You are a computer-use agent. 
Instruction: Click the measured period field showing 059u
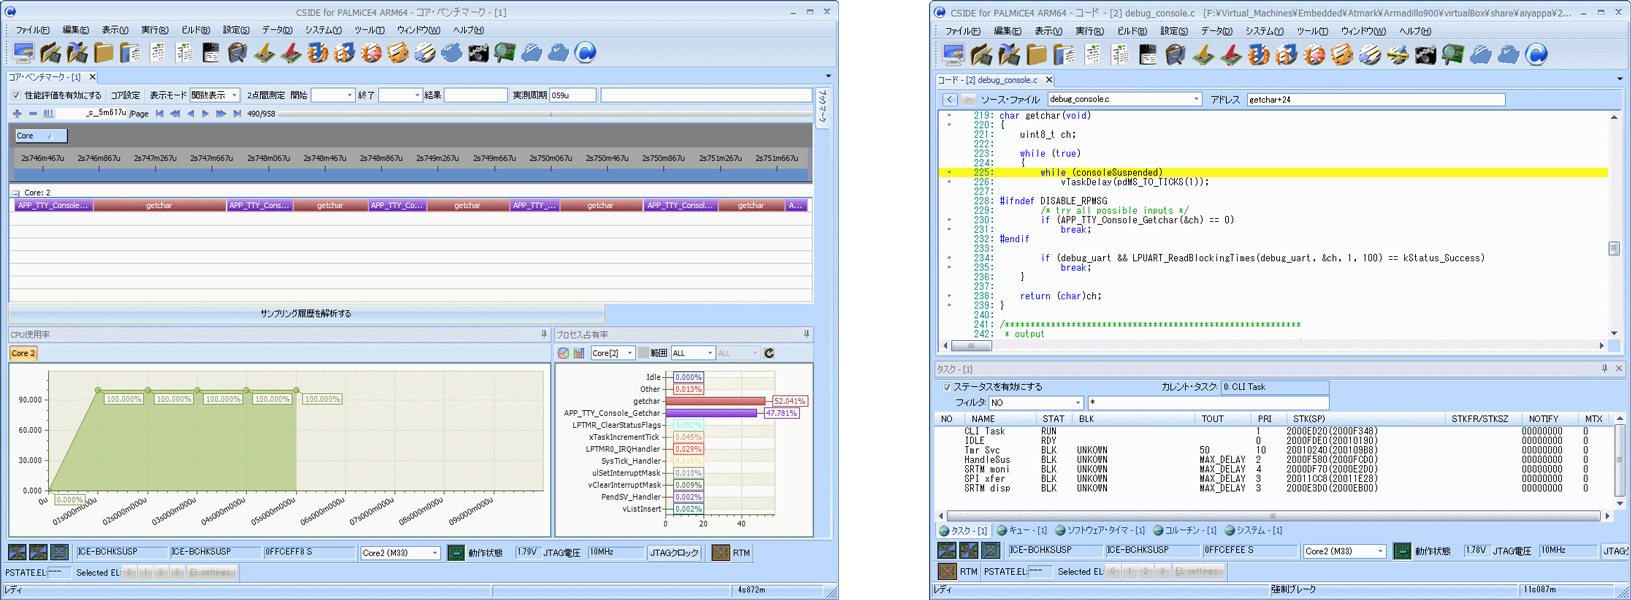[572, 95]
